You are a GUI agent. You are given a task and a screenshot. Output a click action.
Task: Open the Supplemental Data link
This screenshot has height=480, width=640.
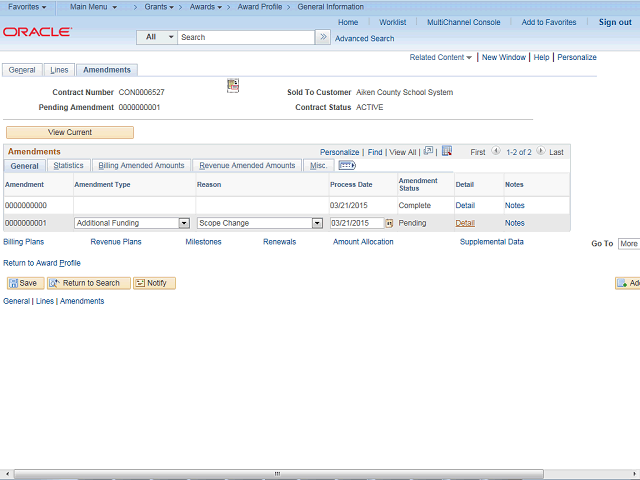(x=491, y=242)
